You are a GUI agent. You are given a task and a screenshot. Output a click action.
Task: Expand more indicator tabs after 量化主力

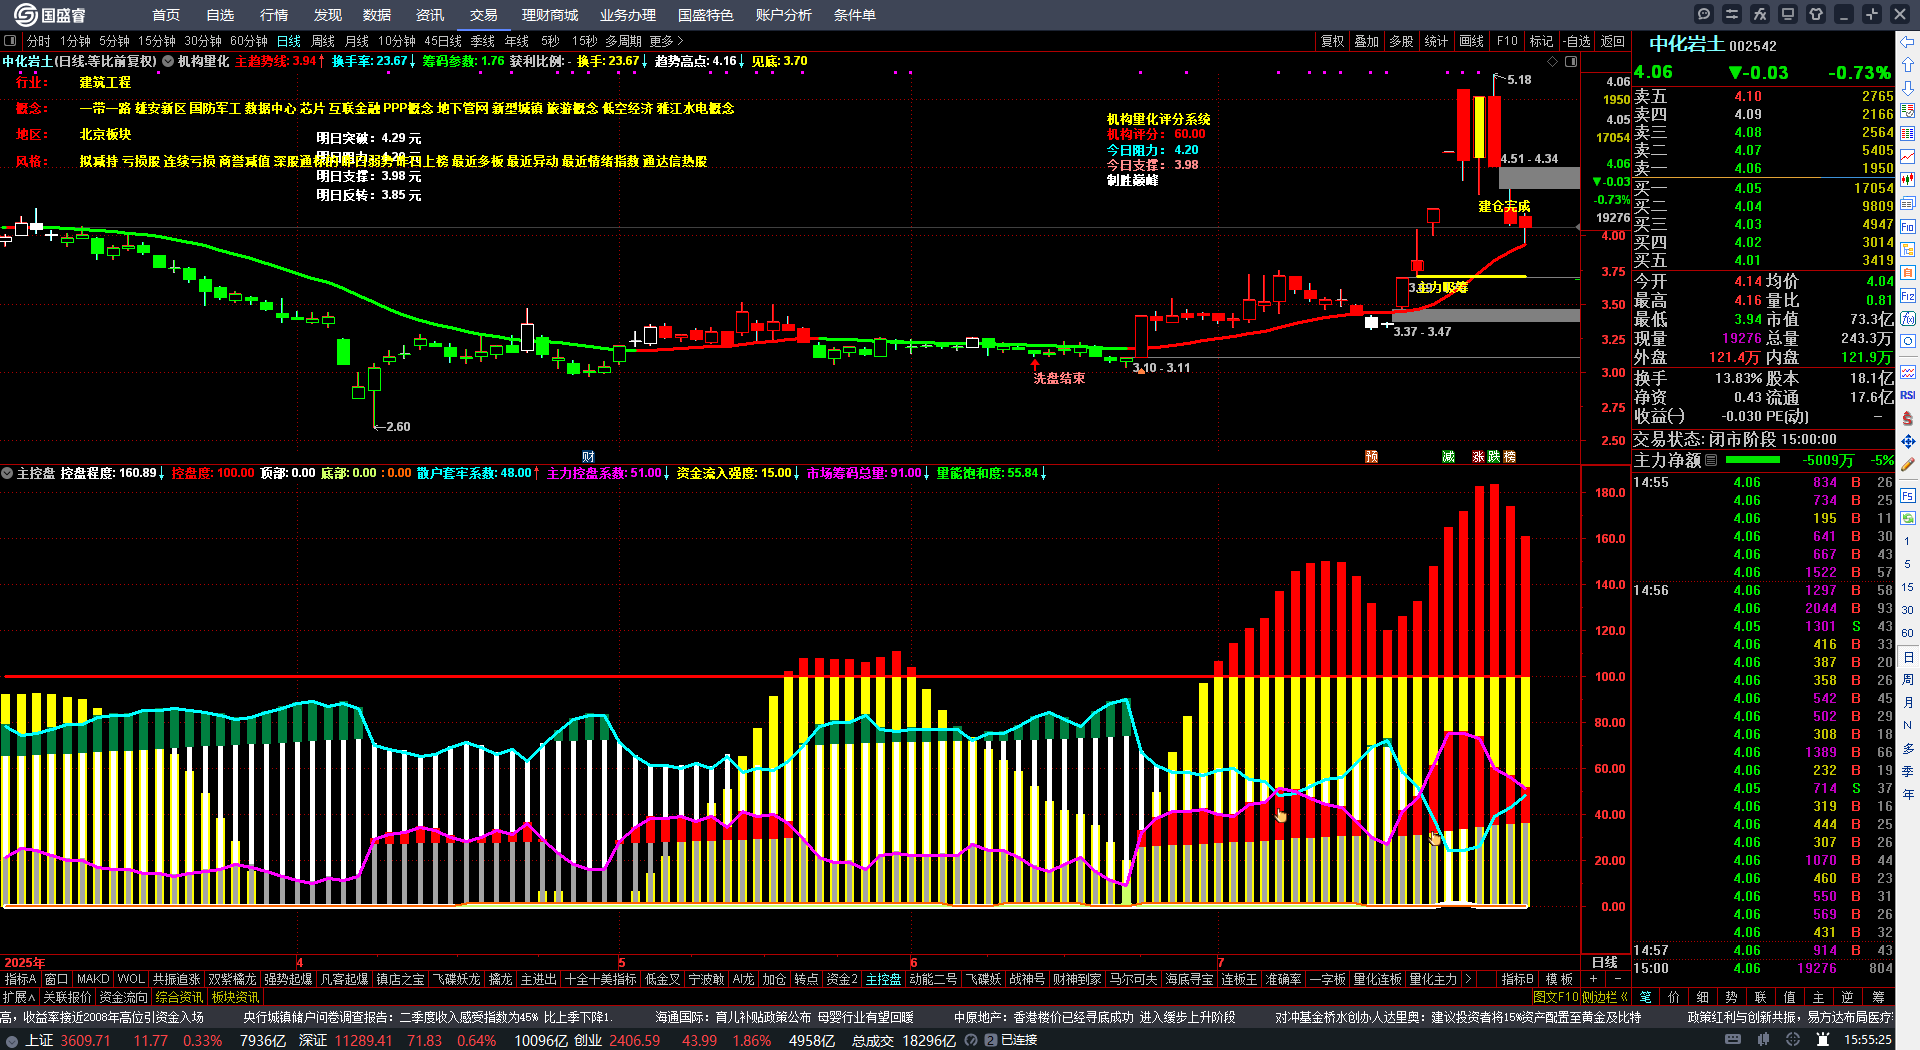point(1468,979)
